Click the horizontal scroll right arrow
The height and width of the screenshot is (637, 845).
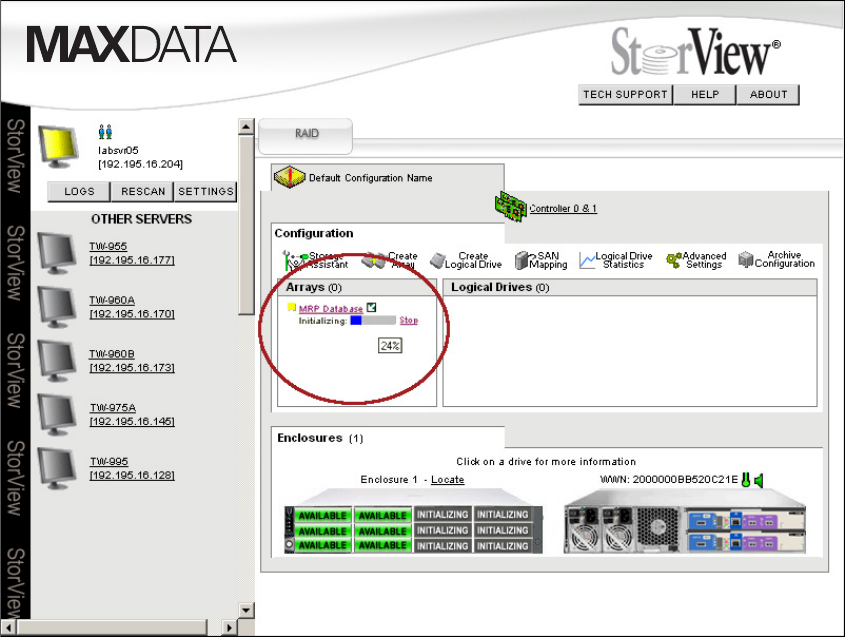point(229,628)
